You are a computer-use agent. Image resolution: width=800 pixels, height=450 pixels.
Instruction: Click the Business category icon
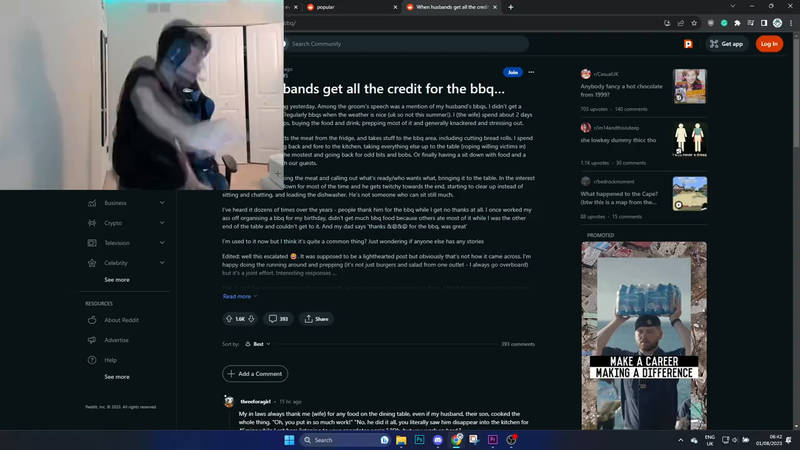(x=92, y=203)
